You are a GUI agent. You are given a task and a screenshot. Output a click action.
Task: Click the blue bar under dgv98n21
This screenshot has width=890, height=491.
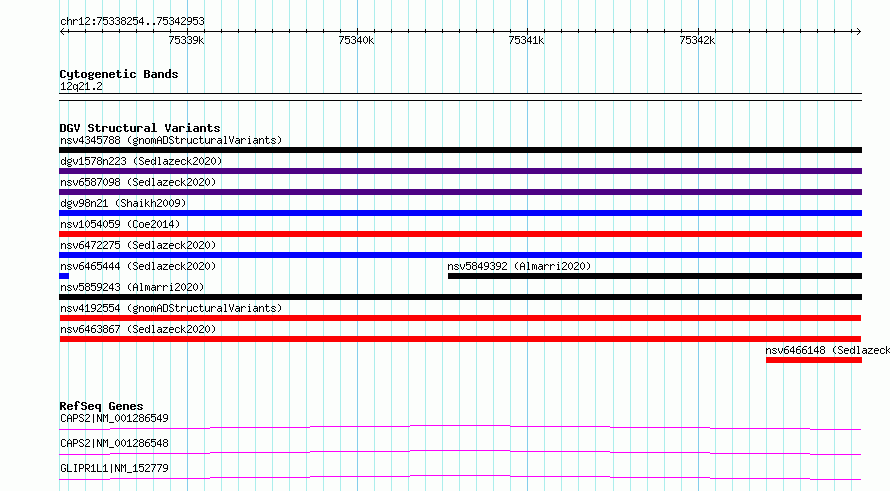460,213
